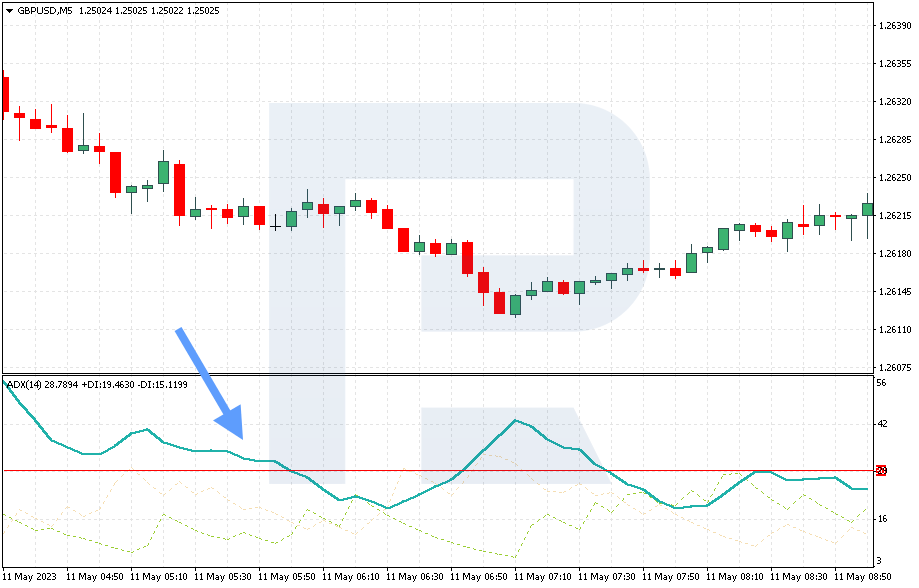Click the 3 value on indicator scale
This screenshot has width=919, height=588.
point(879,560)
